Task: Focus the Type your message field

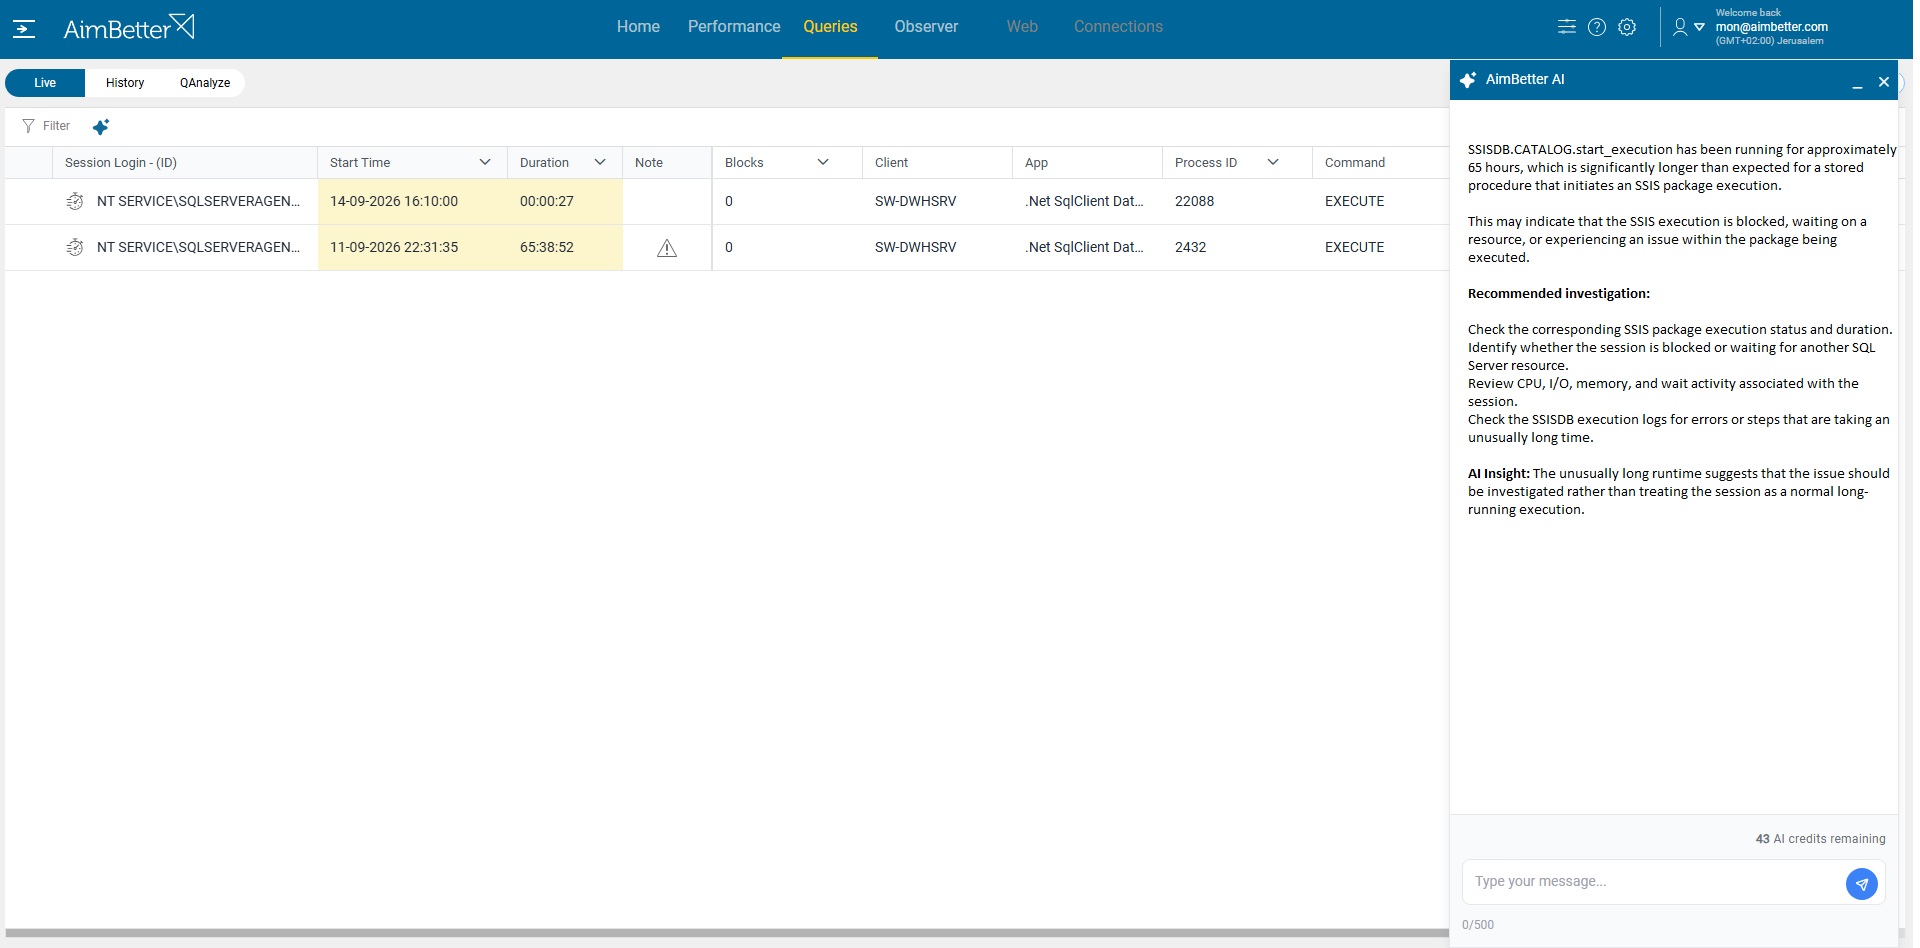Action: pyautogui.click(x=1653, y=882)
